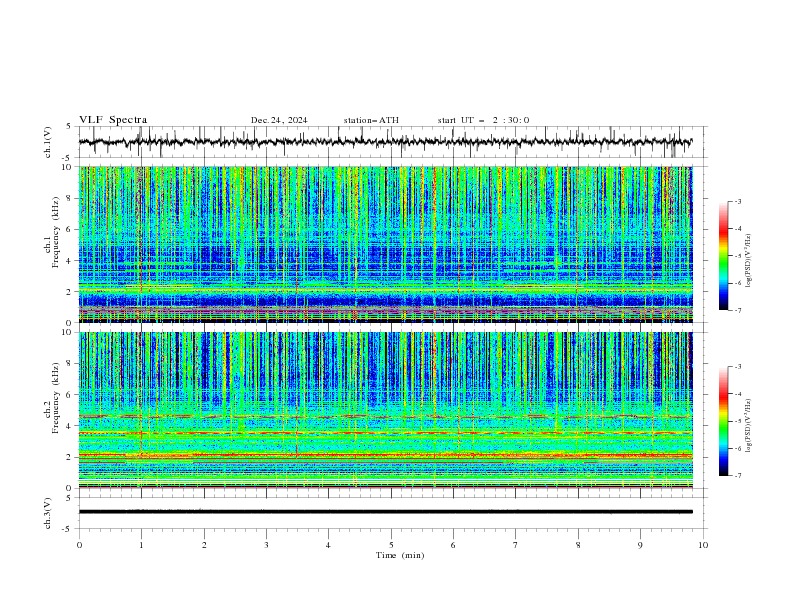Click time axis tick label "0"
This screenshot has height=612, width=792.
coord(79,545)
